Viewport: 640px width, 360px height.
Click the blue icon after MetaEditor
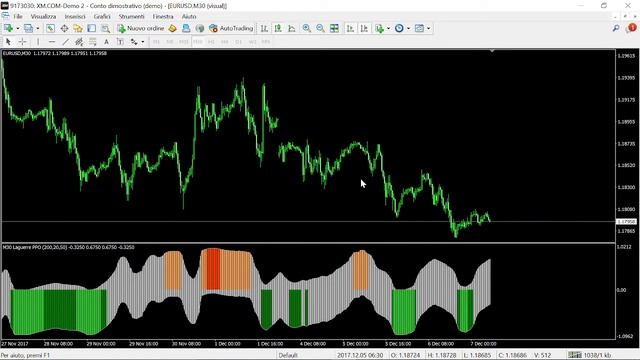186,28
